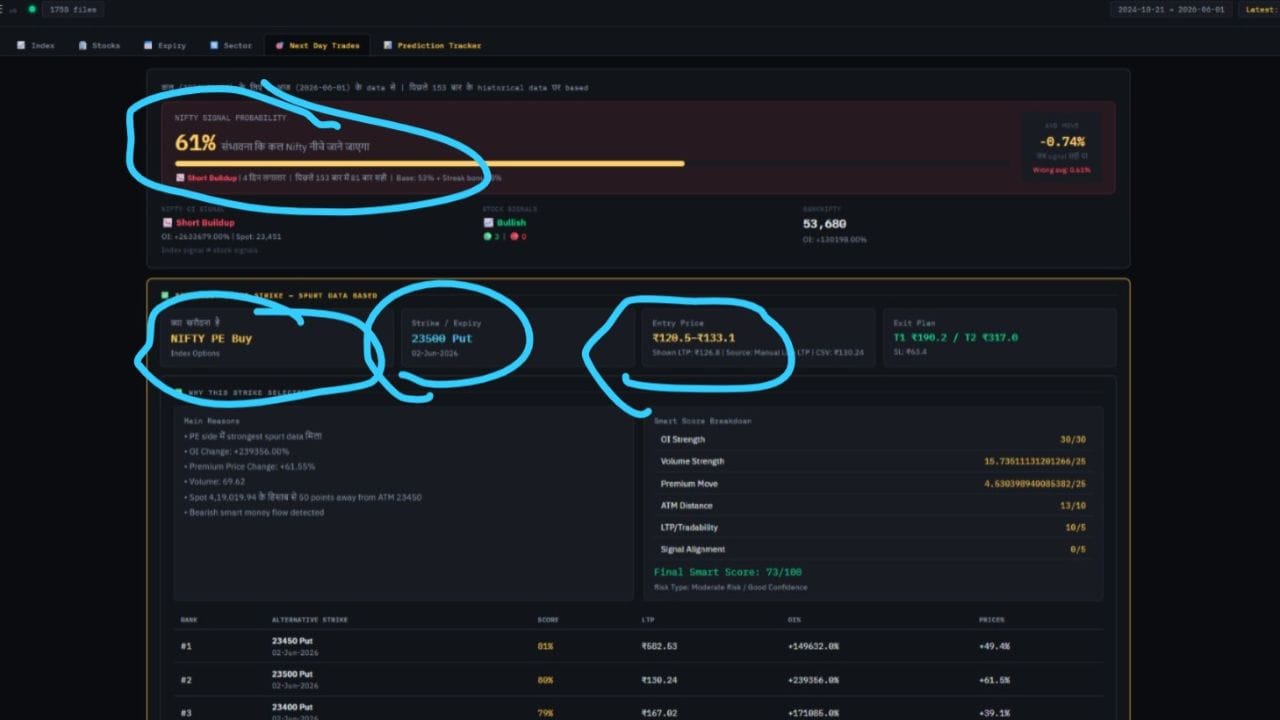Click the Bearish smart money flow detected line
The height and width of the screenshot is (720, 1280).
coord(254,513)
